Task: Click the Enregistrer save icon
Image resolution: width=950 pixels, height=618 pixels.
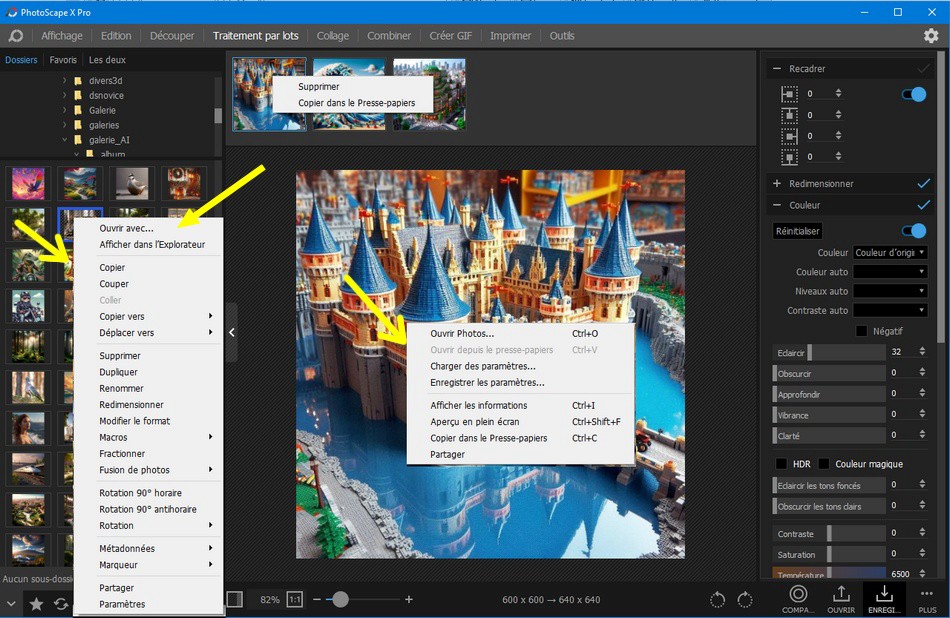Action: [884, 599]
